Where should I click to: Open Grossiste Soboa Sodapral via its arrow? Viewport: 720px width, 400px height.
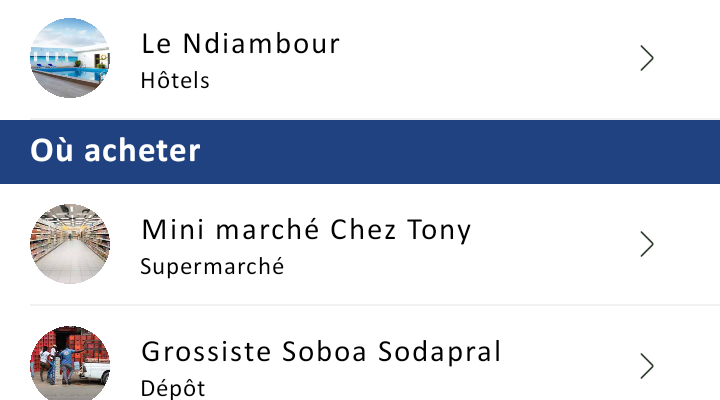647,366
